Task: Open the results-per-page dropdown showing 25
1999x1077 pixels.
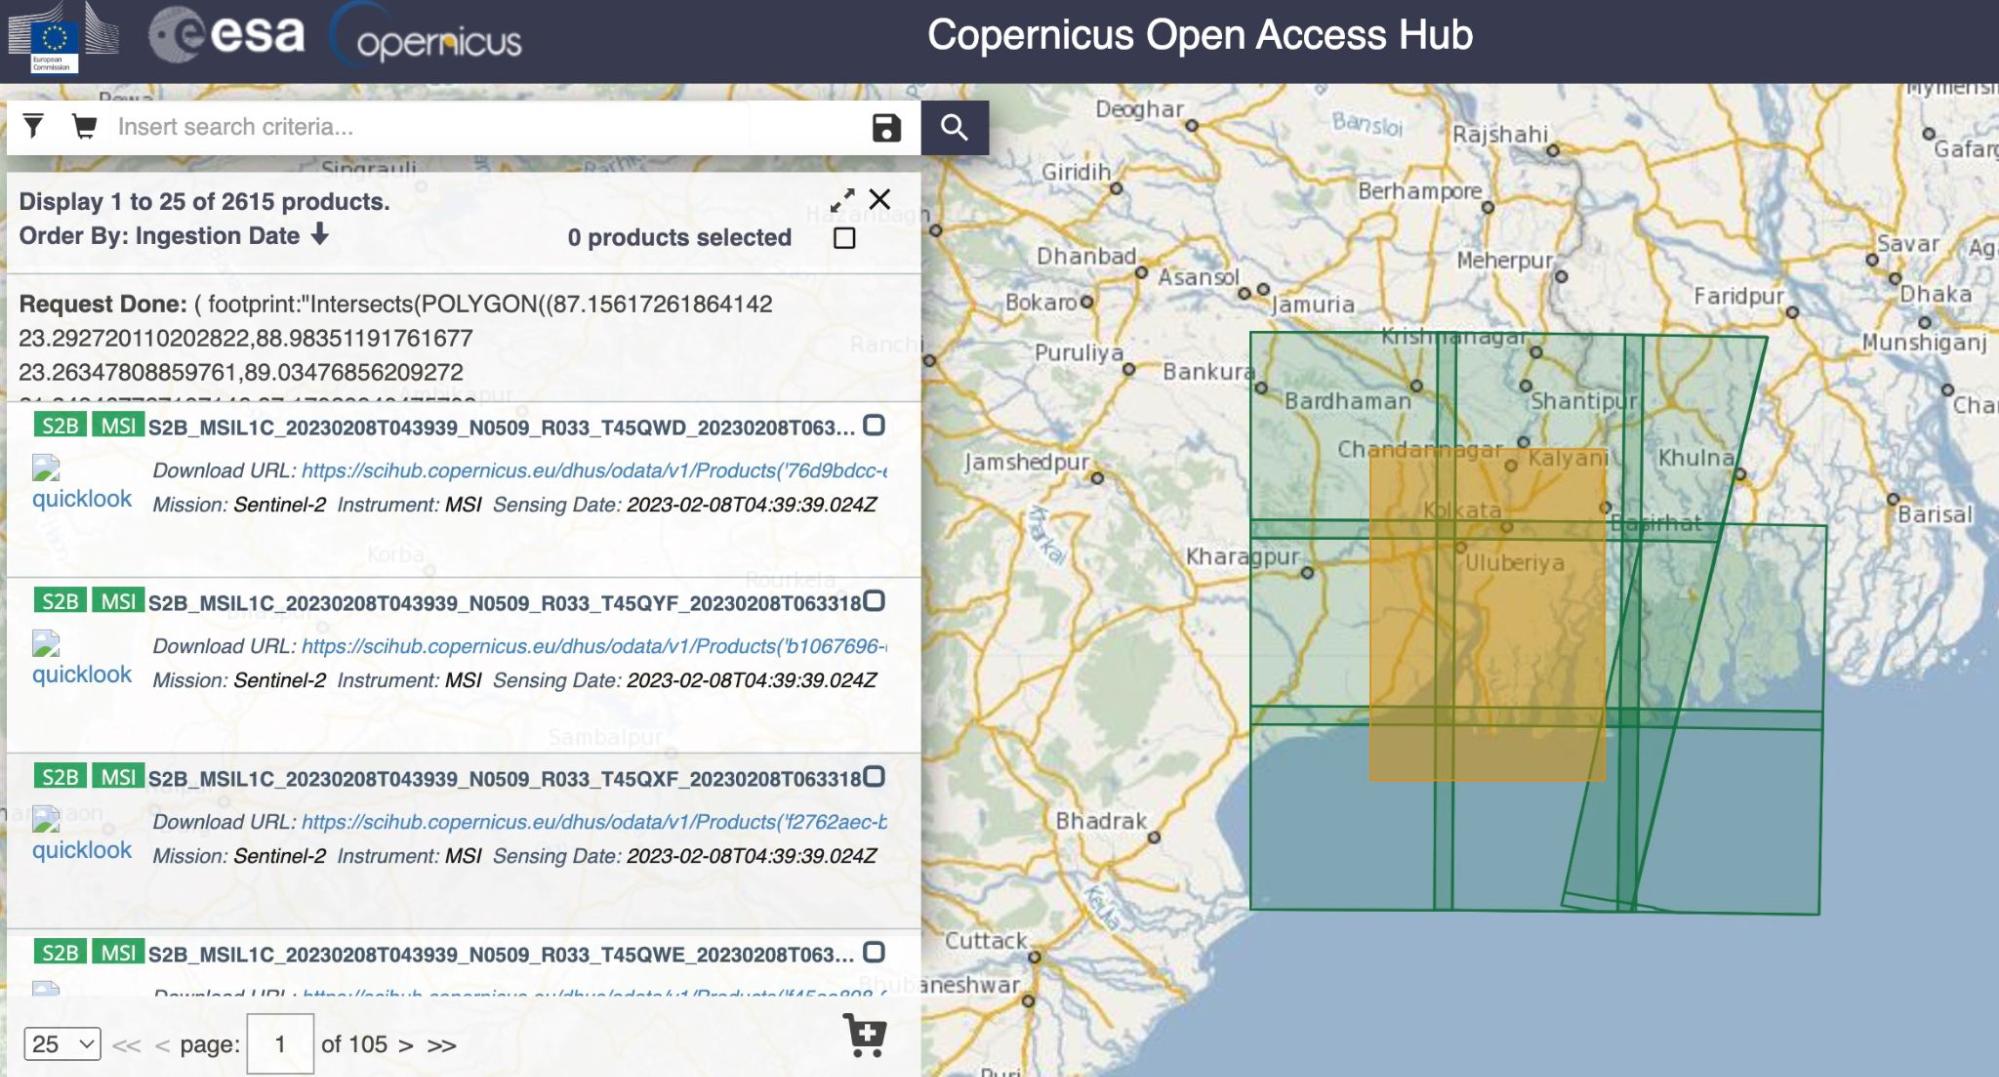Action: point(62,1045)
